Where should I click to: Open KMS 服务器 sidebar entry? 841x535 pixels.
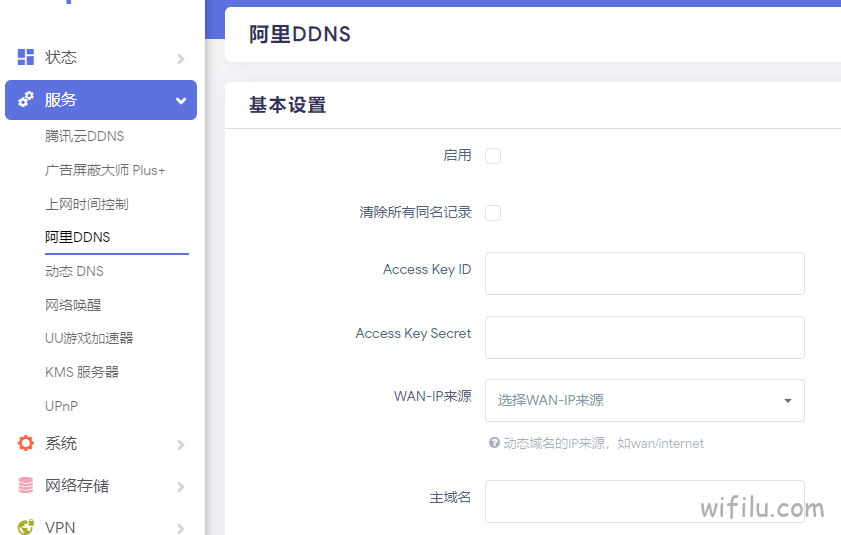pos(82,372)
